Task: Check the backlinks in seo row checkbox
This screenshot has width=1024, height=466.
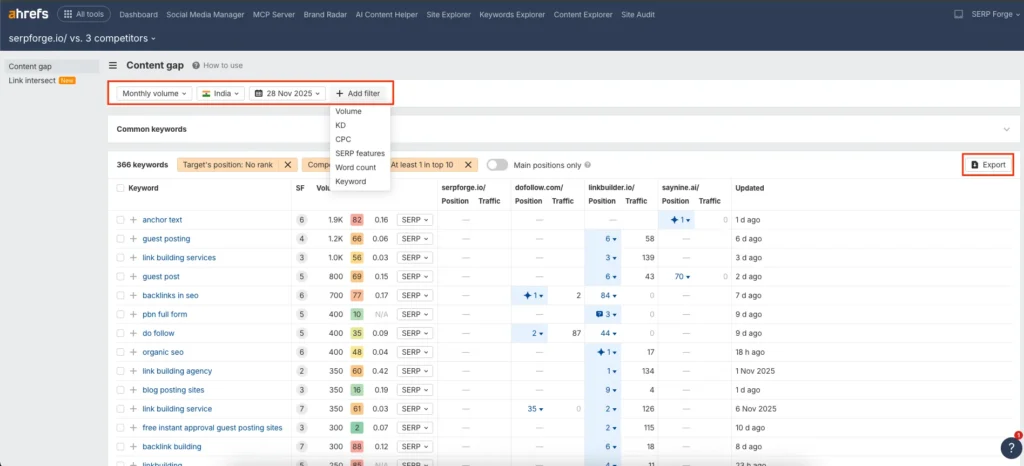Action: tap(120, 296)
